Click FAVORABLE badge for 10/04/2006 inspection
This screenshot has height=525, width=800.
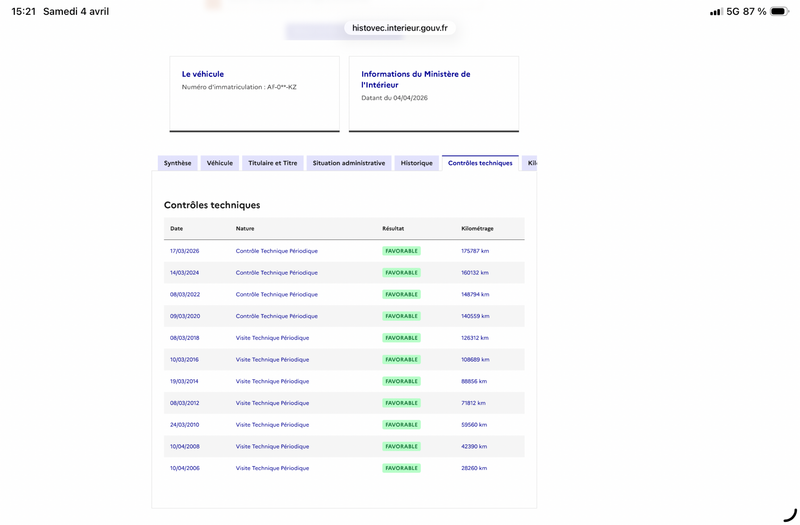pyautogui.click(x=402, y=468)
